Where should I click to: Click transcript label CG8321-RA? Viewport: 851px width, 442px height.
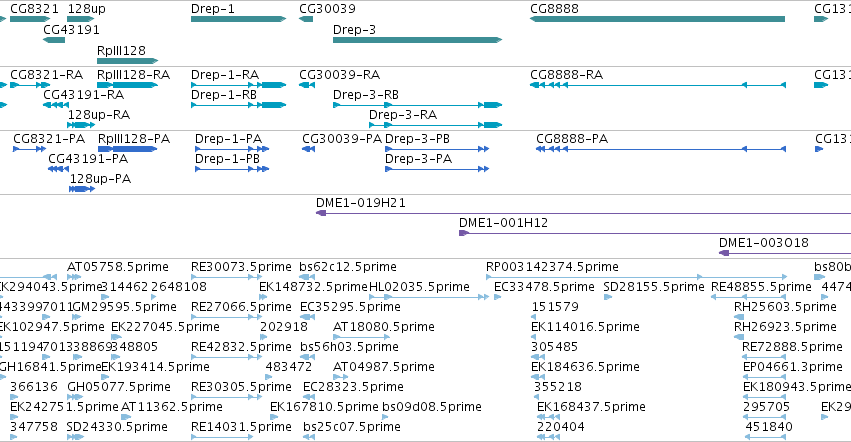pyautogui.click(x=47, y=74)
